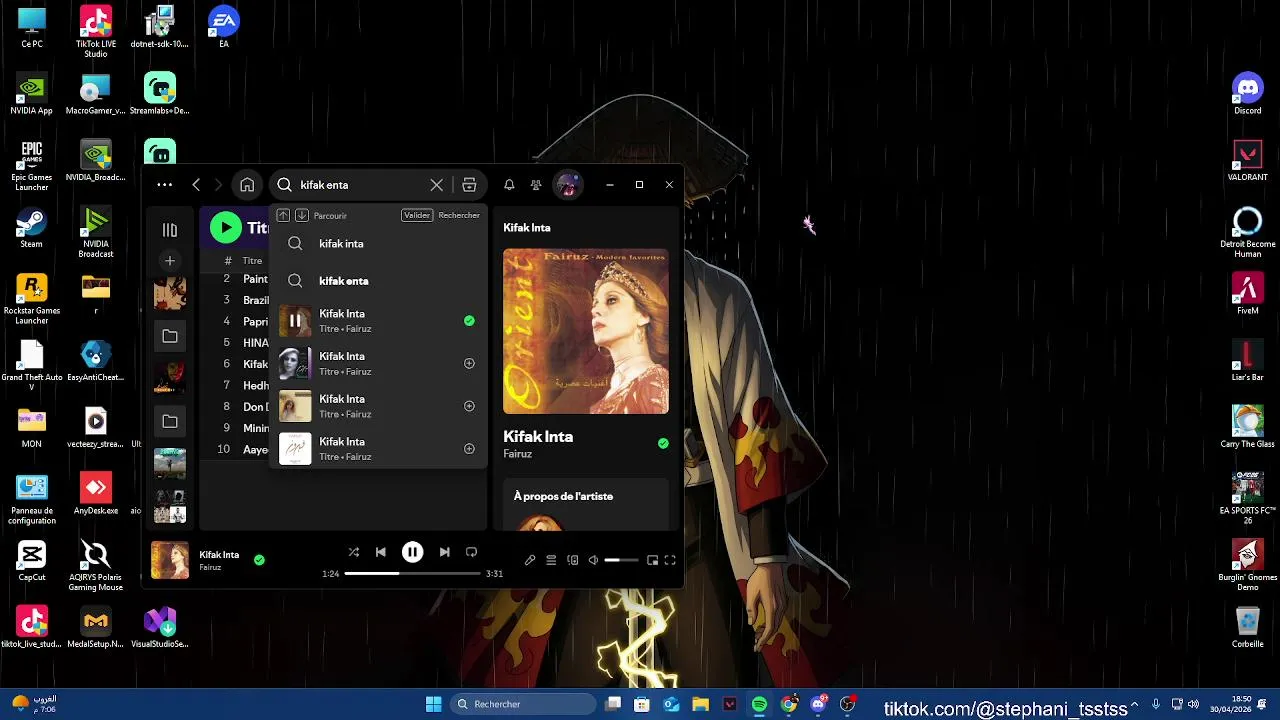Open artist "Fairuz" in the Now Playing panel

[x=518, y=454]
